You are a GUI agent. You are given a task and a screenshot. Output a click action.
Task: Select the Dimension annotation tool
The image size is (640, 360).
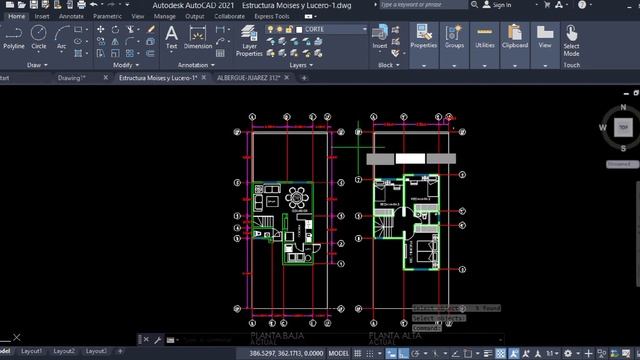[x=198, y=37]
